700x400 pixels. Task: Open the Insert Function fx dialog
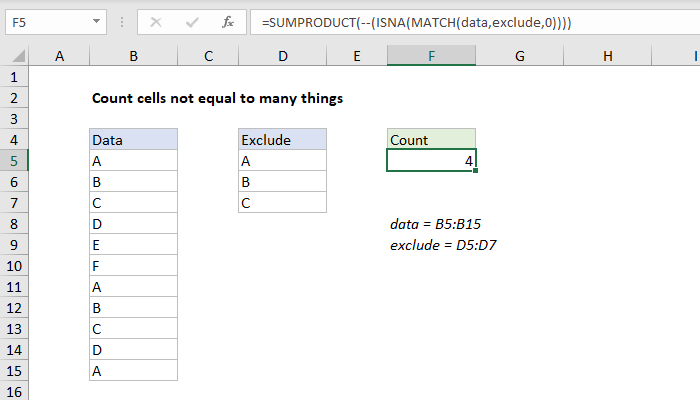click(x=227, y=21)
